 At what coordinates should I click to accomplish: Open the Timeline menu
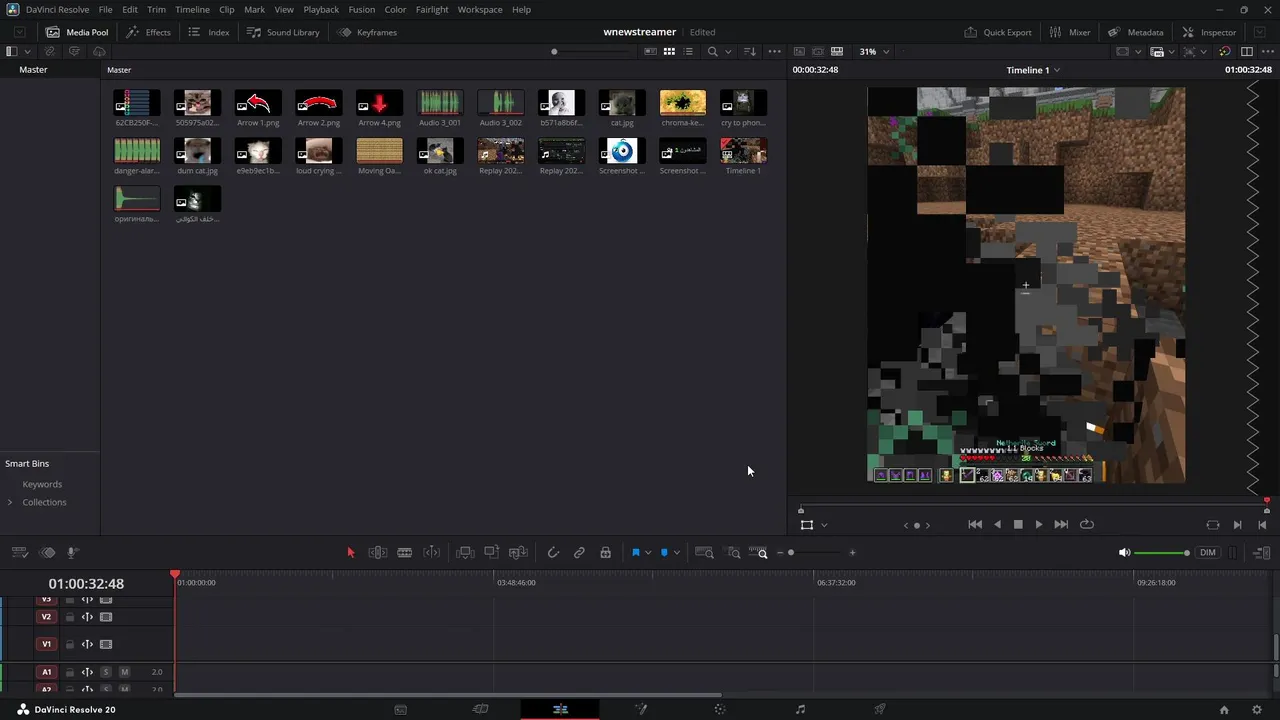point(192,9)
